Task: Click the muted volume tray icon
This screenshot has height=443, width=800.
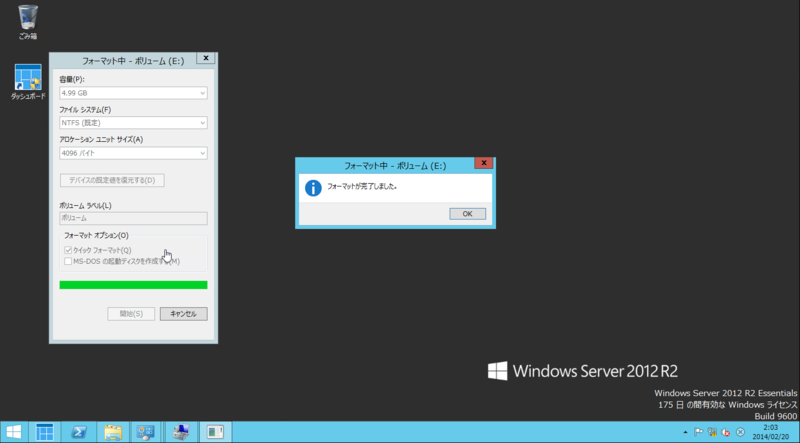Action: click(x=726, y=432)
